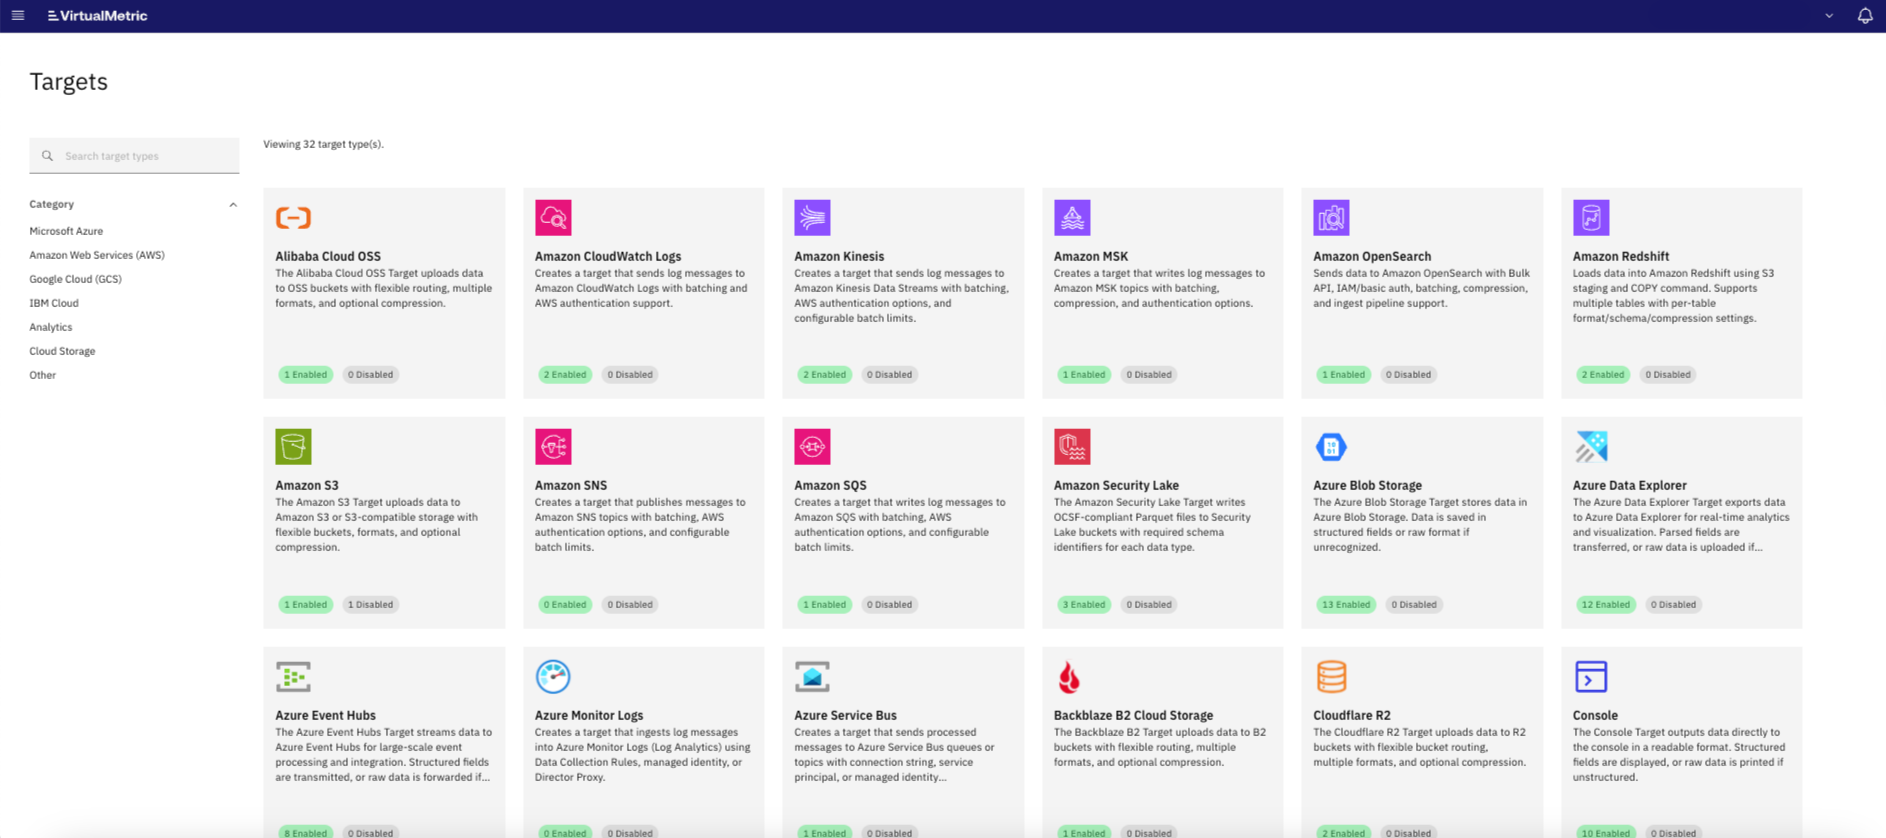This screenshot has height=838, width=1886.
Task: Click the Console card description
Action: tap(1680, 755)
